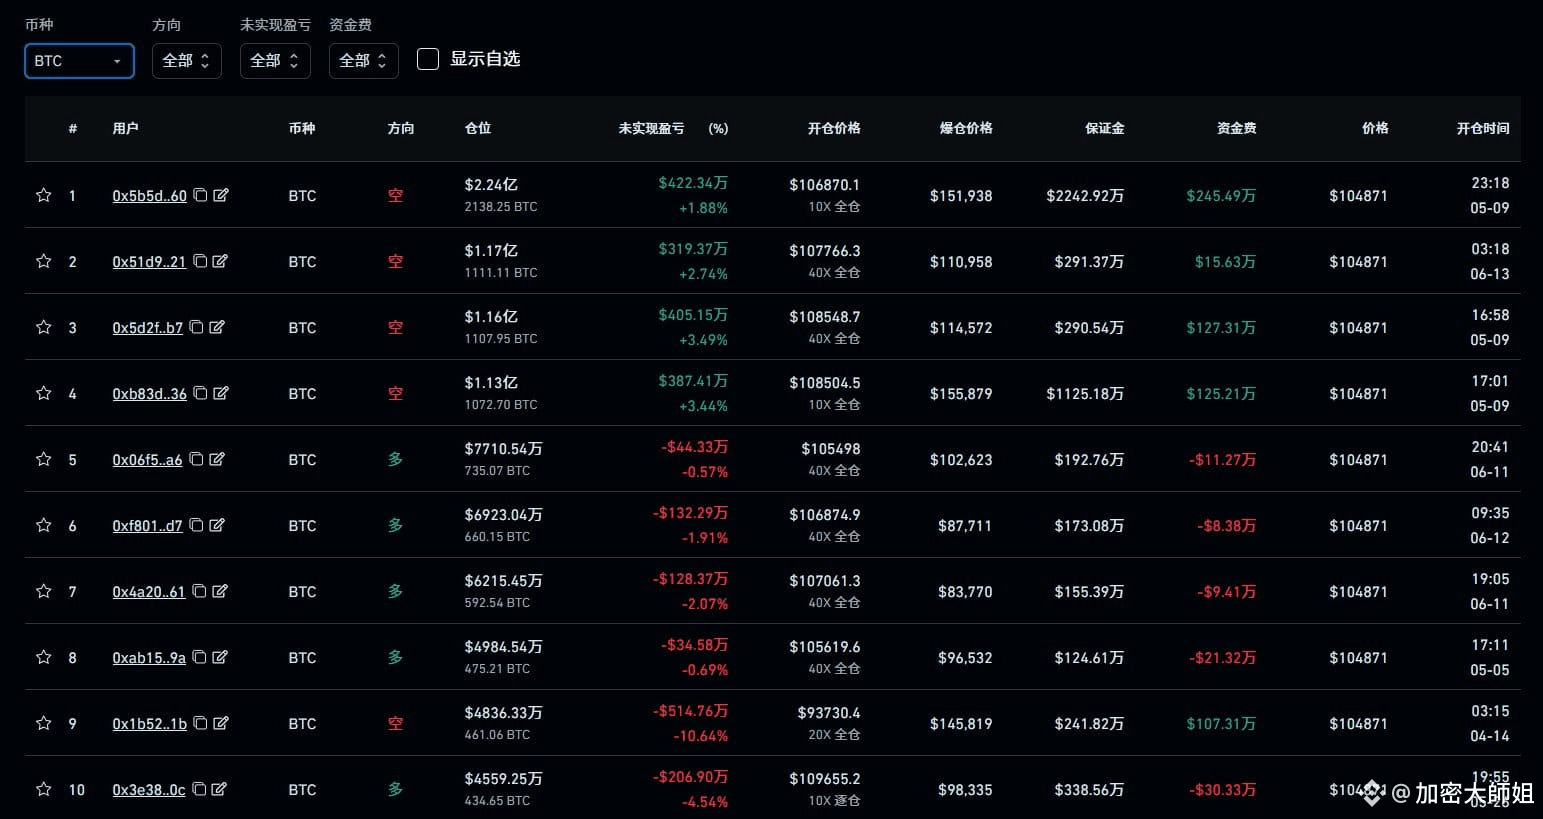Sort by 开仓时间 column header
Viewport: 1543px width, 819px height.
pos(1483,128)
